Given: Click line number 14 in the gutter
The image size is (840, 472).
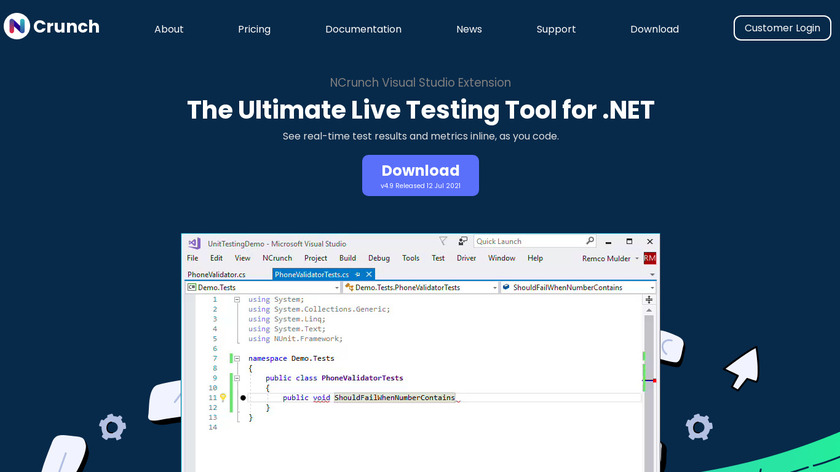Looking at the screenshot, I should [x=213, y=427].
